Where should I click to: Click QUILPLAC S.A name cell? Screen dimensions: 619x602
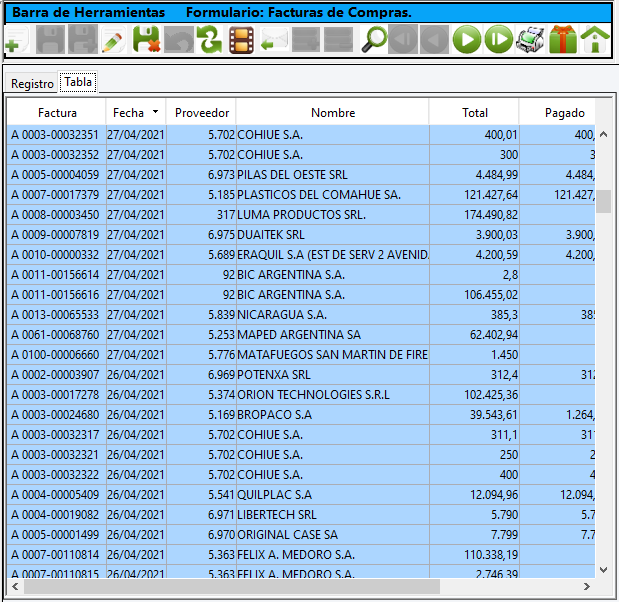(x=333, y=495)
